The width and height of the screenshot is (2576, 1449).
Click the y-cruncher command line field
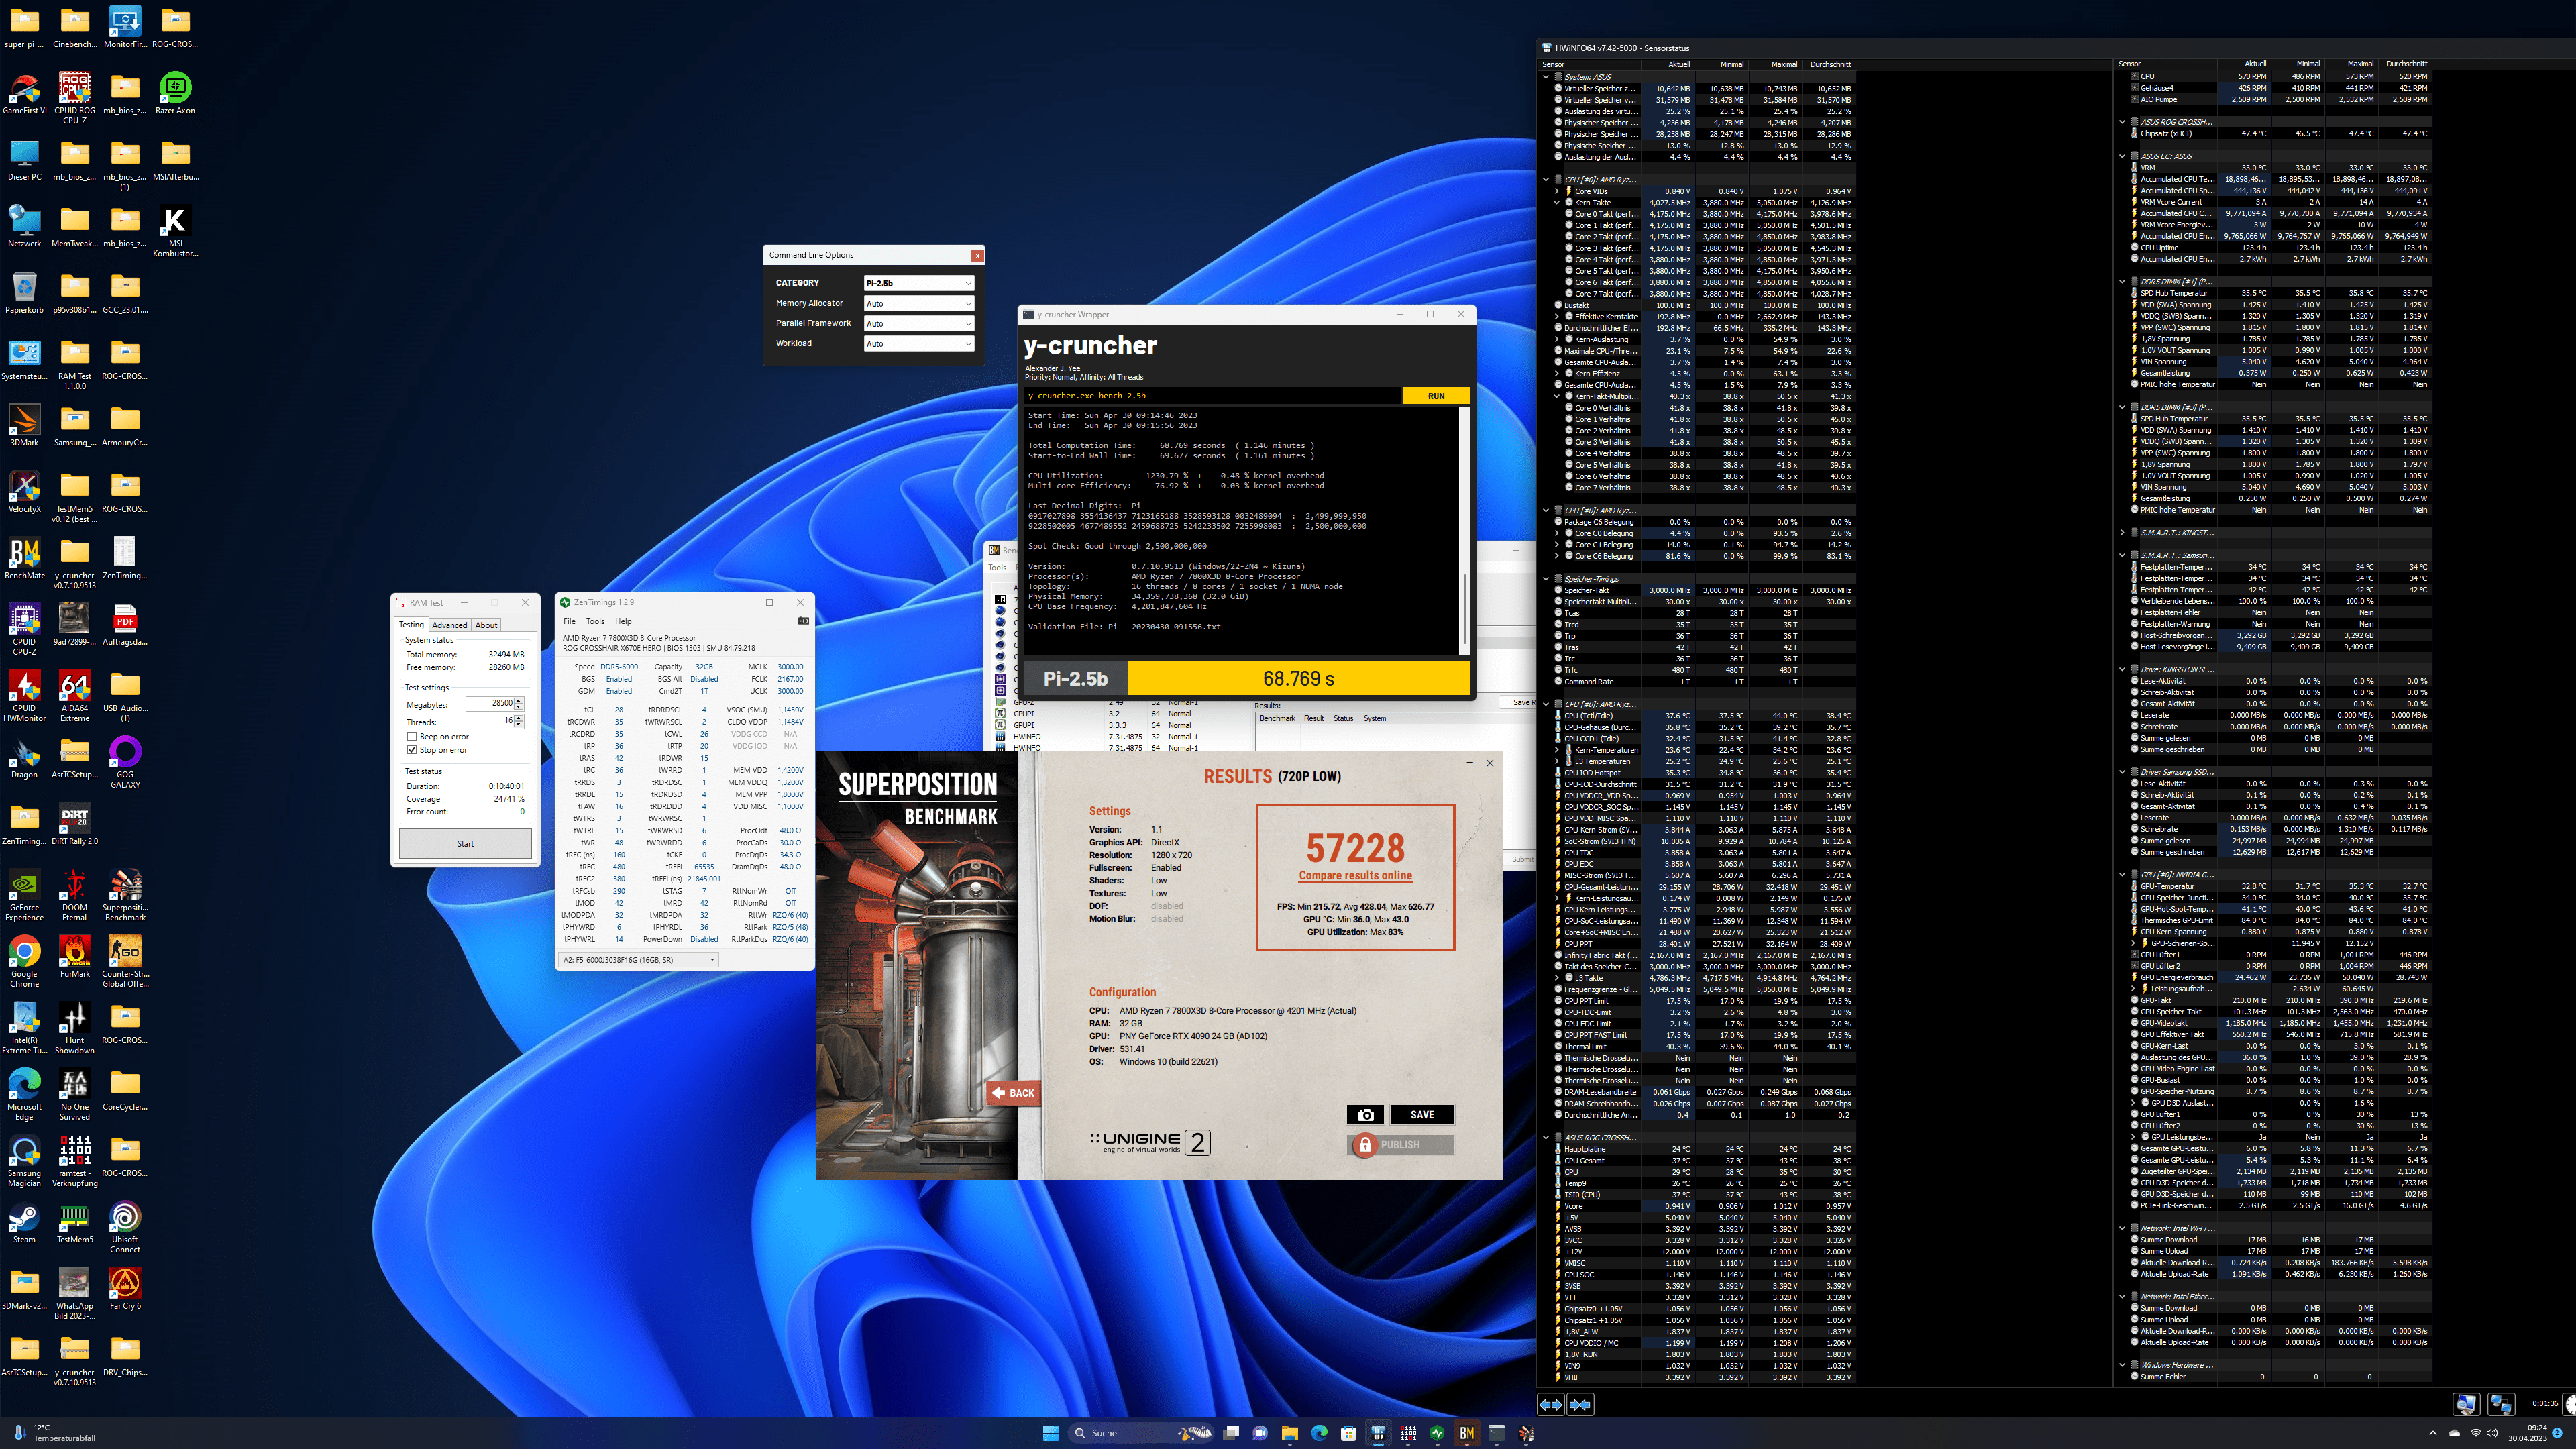[1212, 396]
